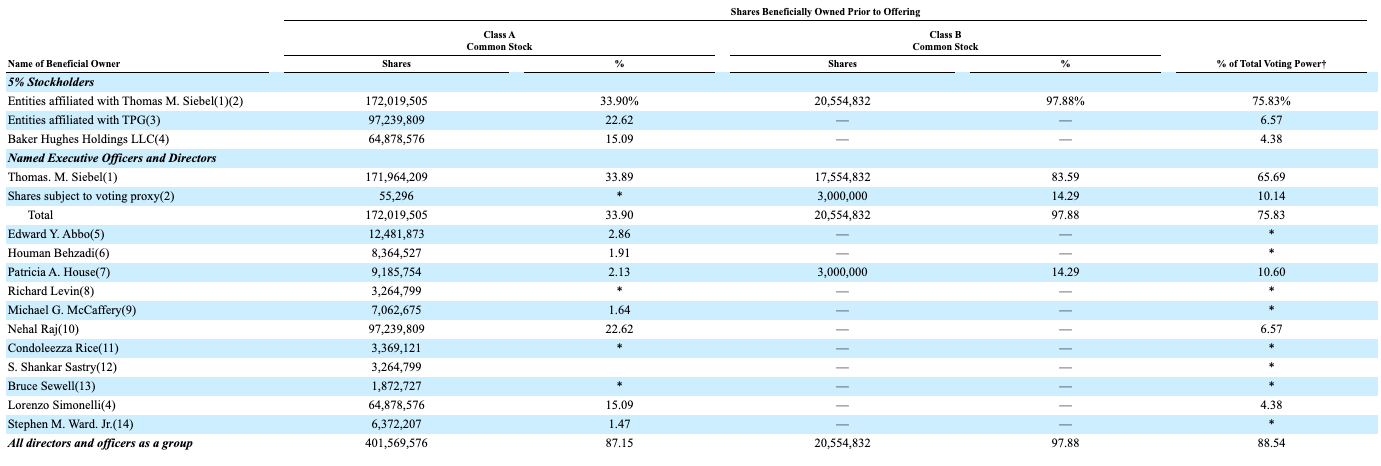The width and height of the screenshot is (1381, 466).
Task: Select Edward Abbo's 12,481,873 share count
Action: click(397, 234)
